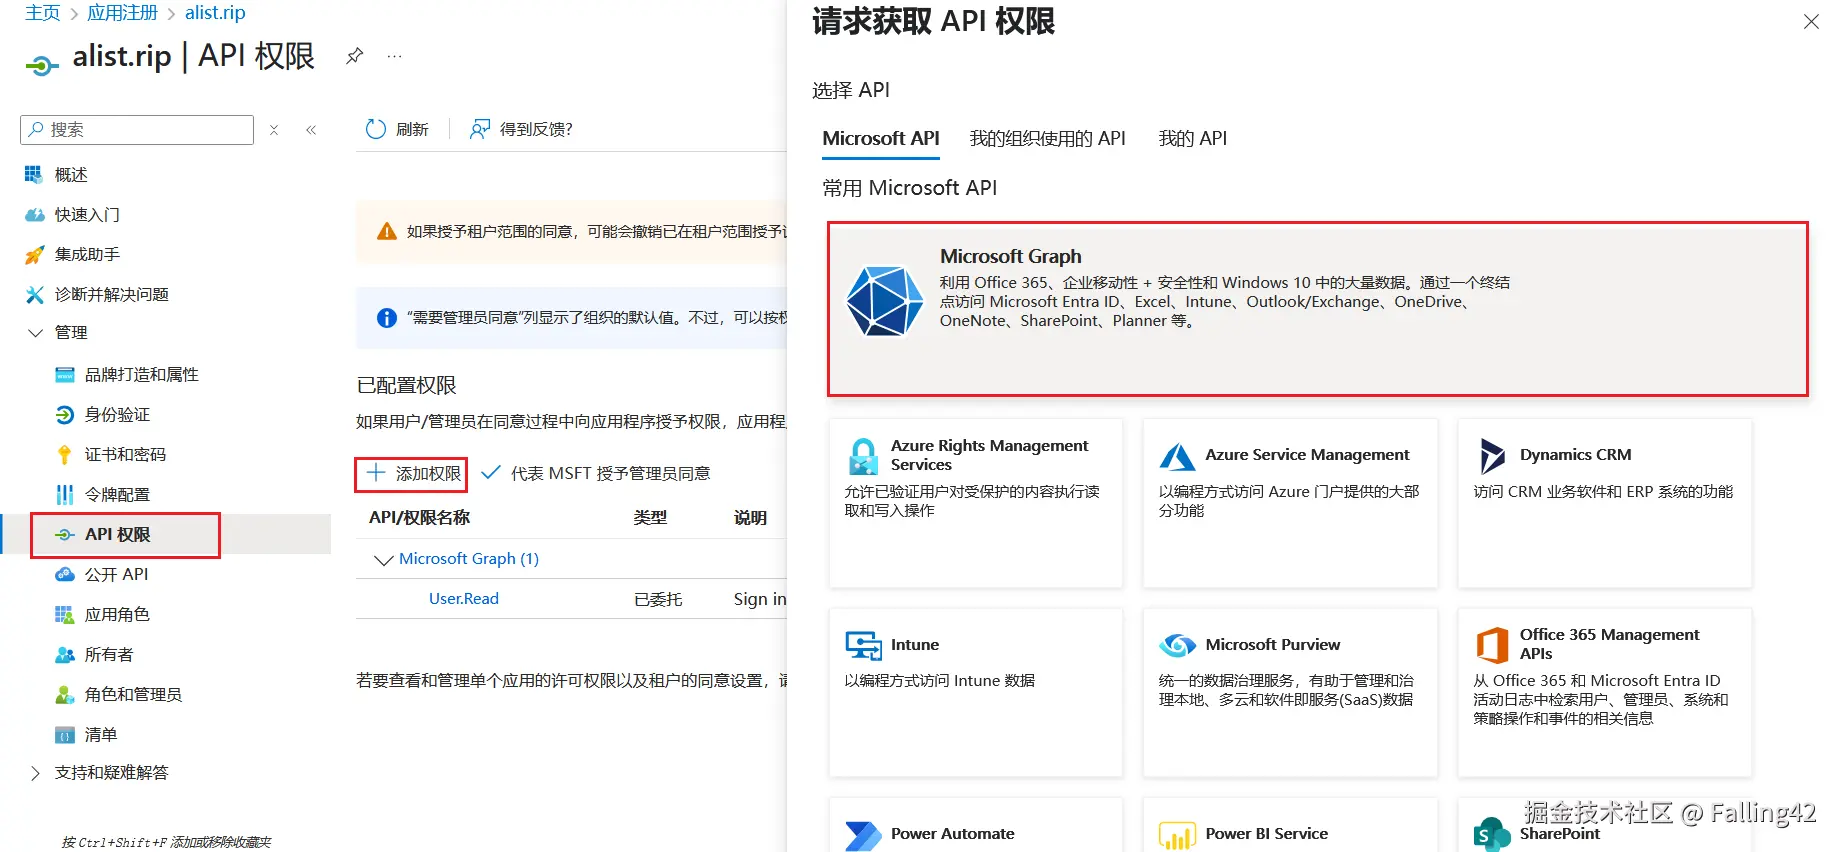Viewport: 1840px width, 852px height.
Task: Click the Expose an API (公开 API) cloud icon
Action: point(65,574)
